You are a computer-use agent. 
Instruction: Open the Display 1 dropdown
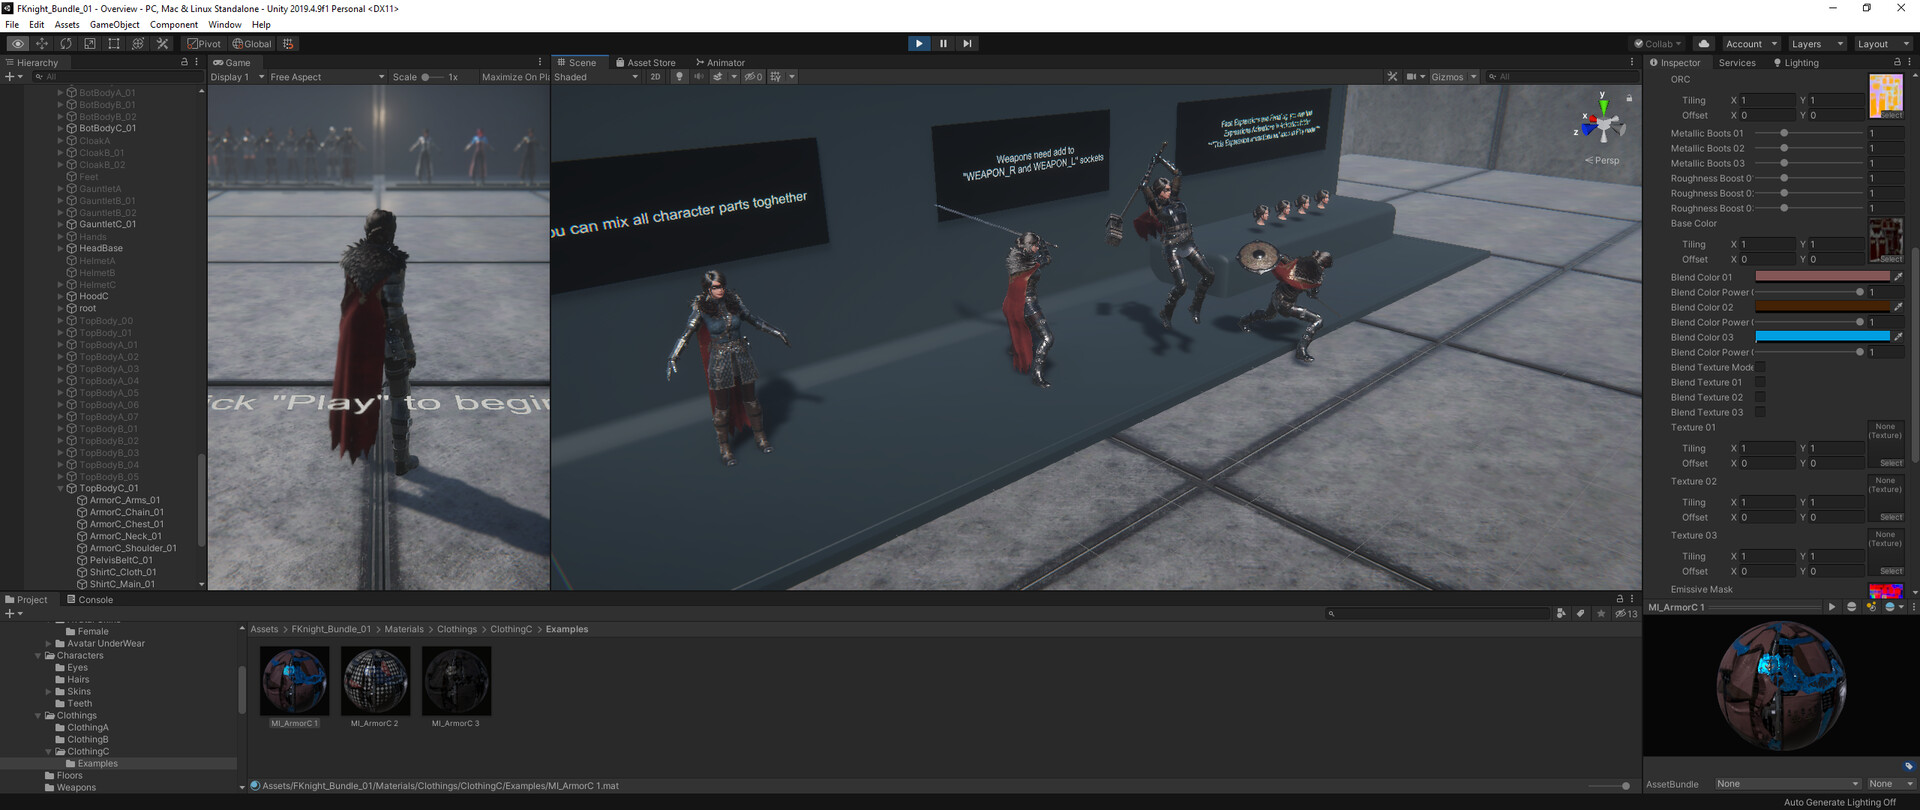237,77
